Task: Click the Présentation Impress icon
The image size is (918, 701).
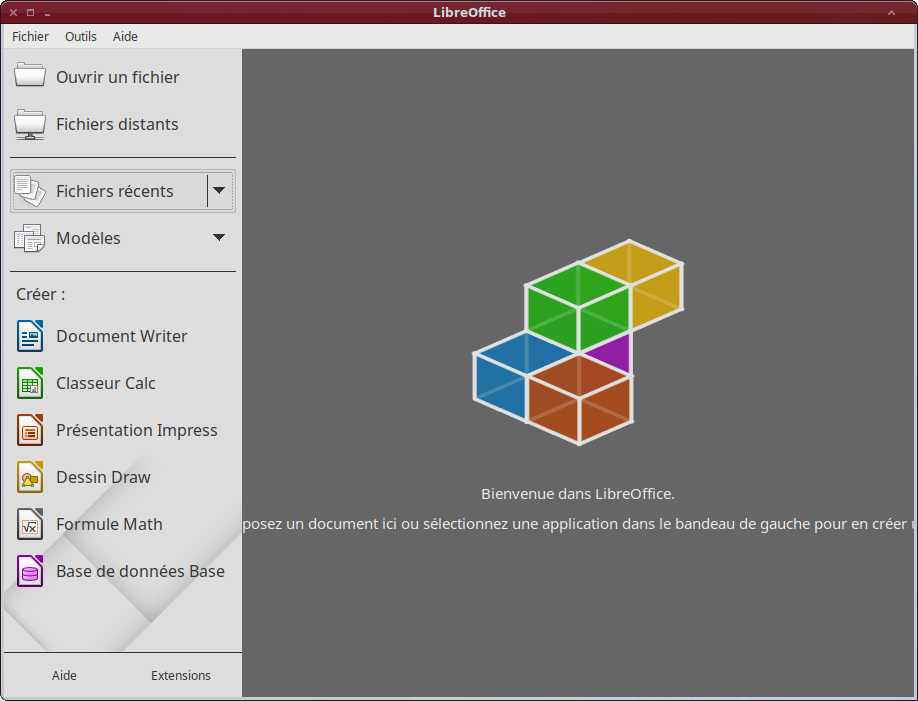Action: pos(30,430)
